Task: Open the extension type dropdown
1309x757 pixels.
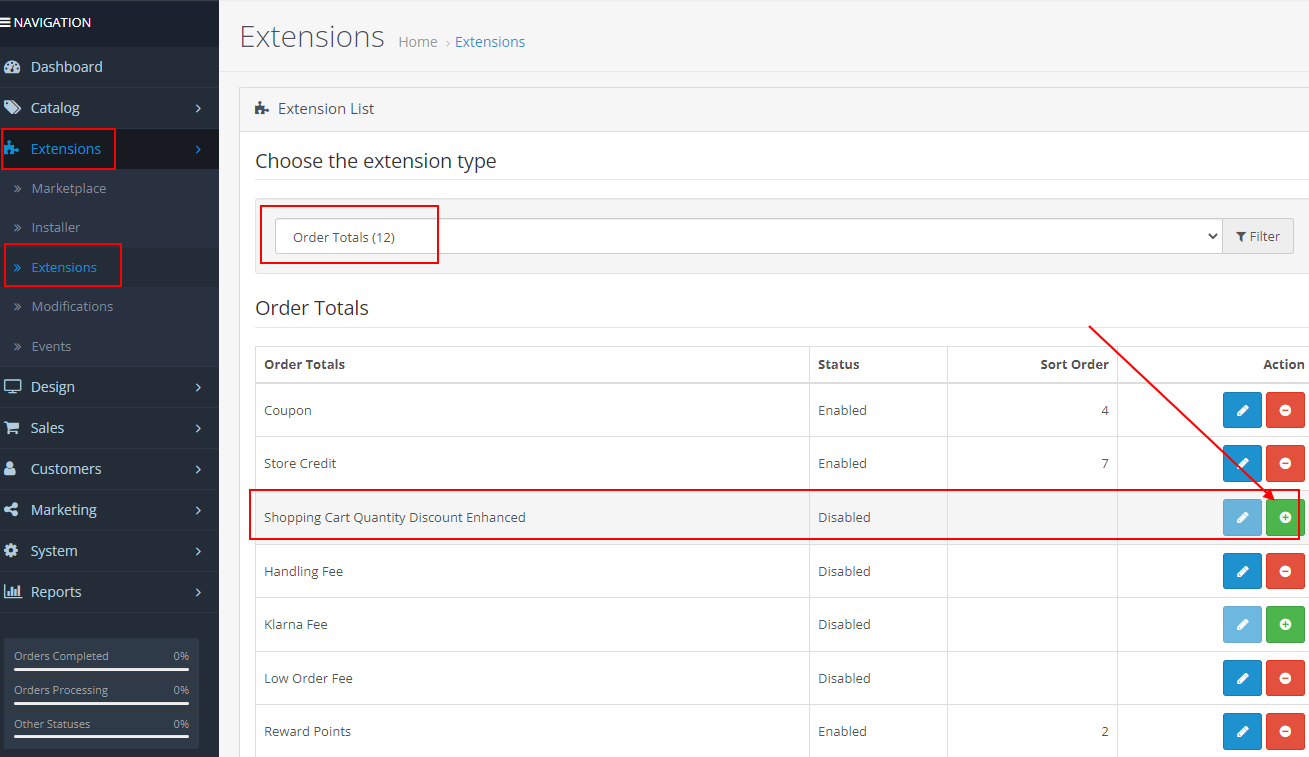Action: (x=747, y=237)
